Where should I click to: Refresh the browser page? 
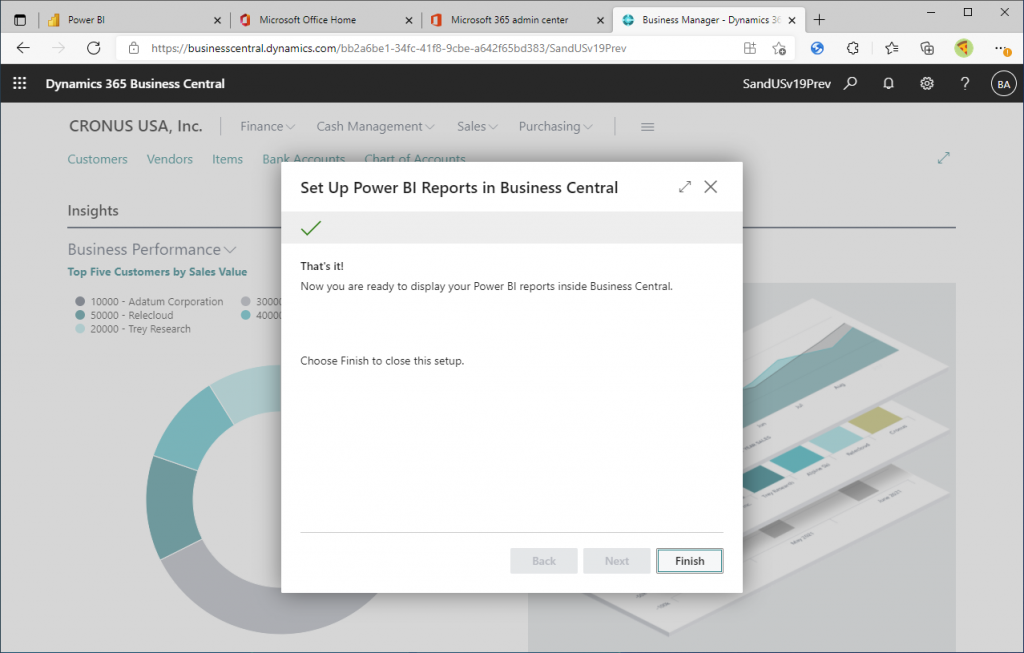point(93,48)
